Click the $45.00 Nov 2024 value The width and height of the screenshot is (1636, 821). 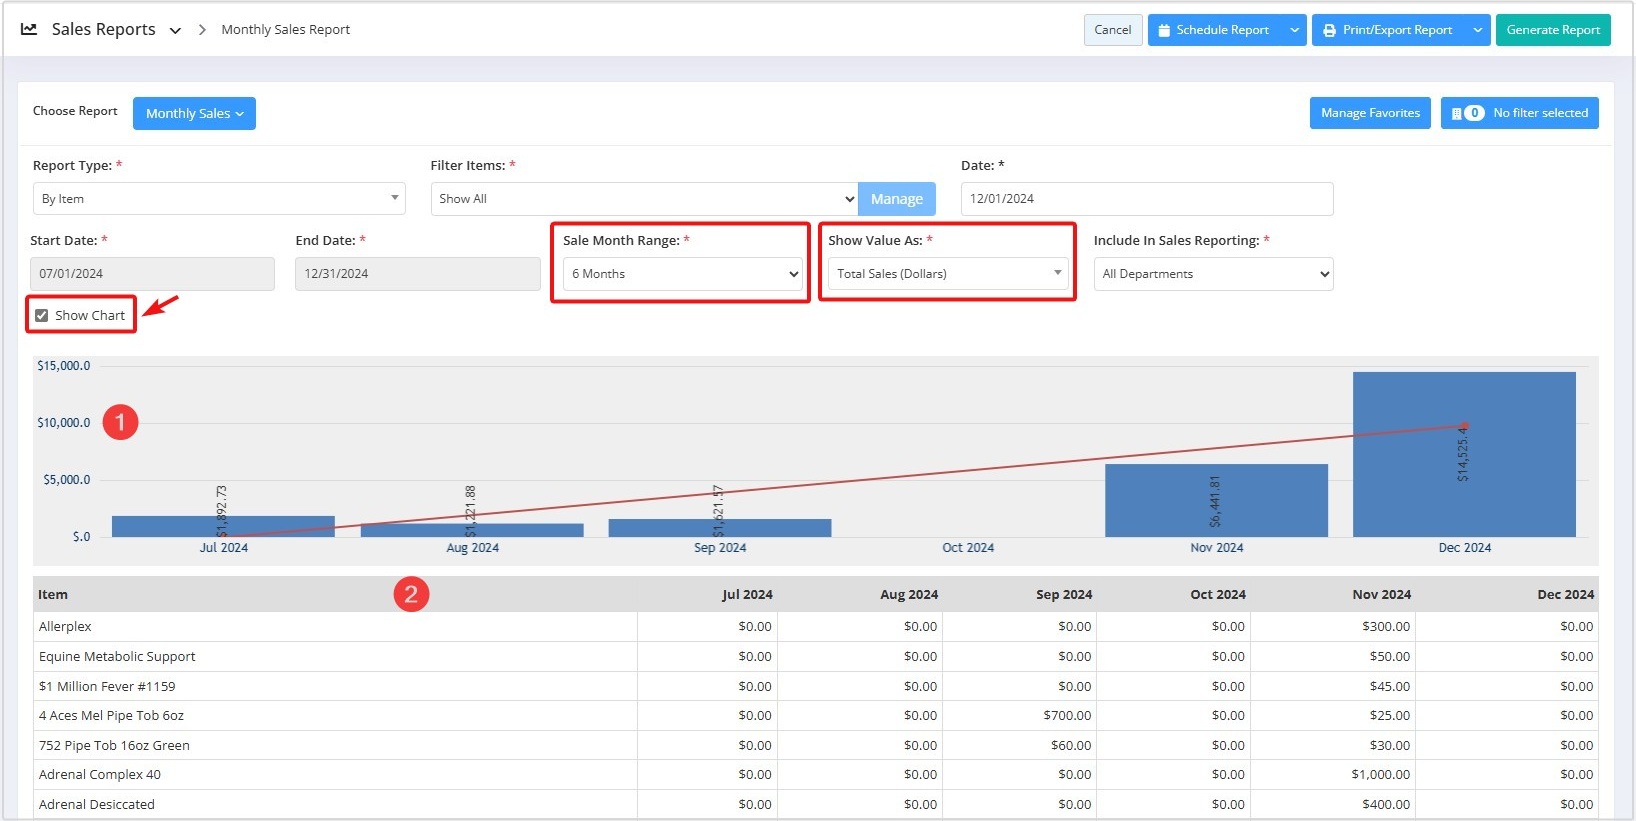[x=1390, y=686]
